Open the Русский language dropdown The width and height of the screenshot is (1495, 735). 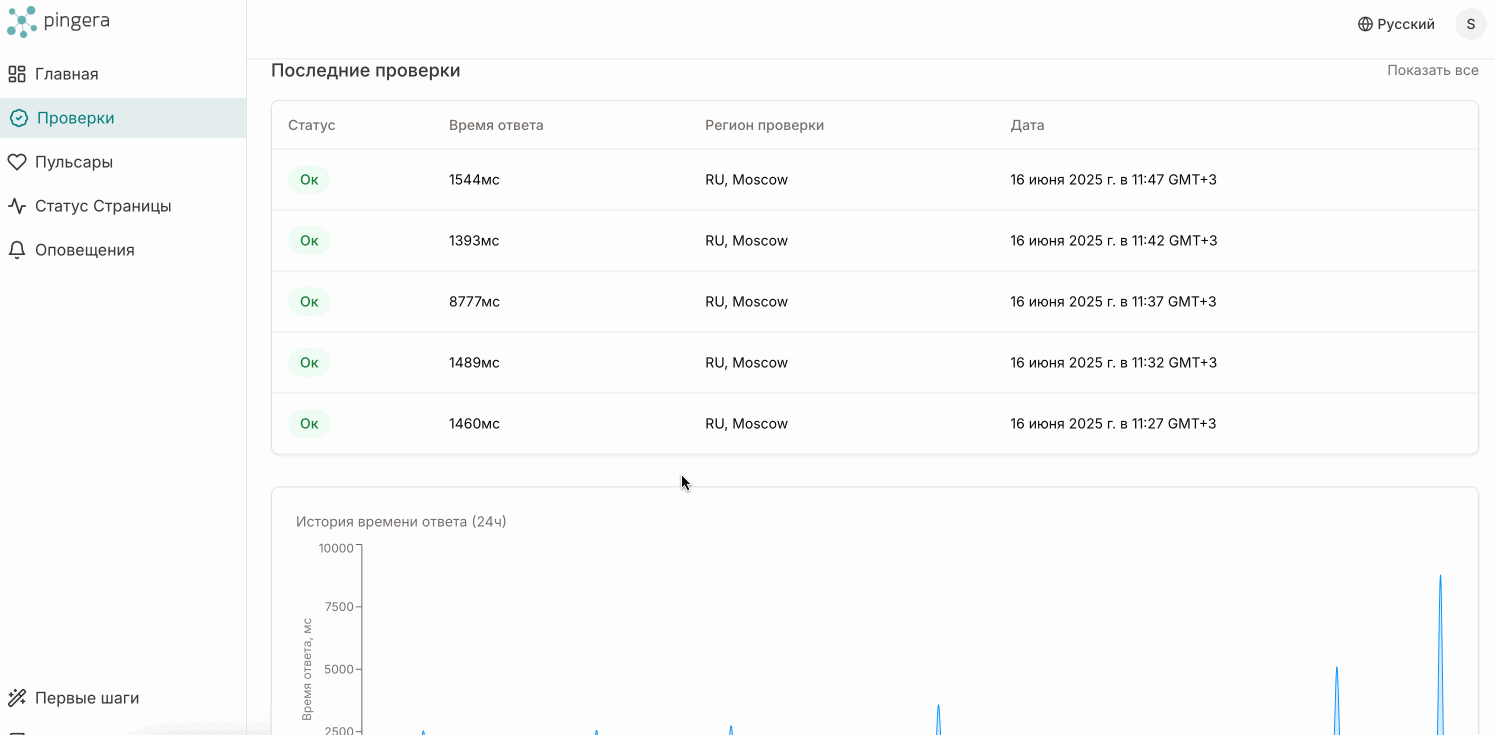click(1396, 24)
